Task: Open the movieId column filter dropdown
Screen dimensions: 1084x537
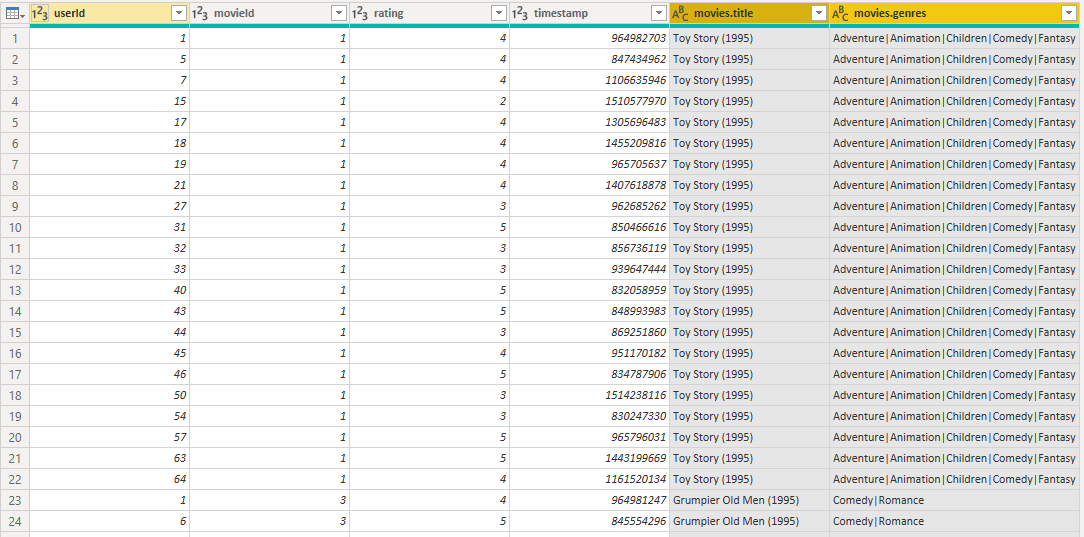Action: pyautogui.click(x=339, y=13)
